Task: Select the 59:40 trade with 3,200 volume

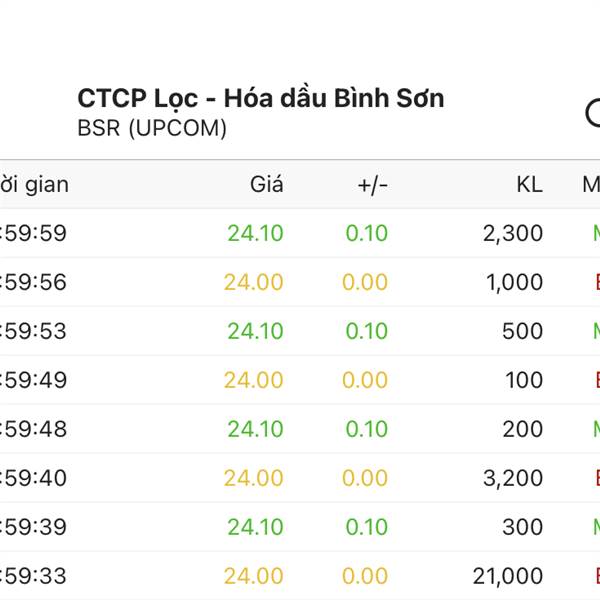Action: 300,478
